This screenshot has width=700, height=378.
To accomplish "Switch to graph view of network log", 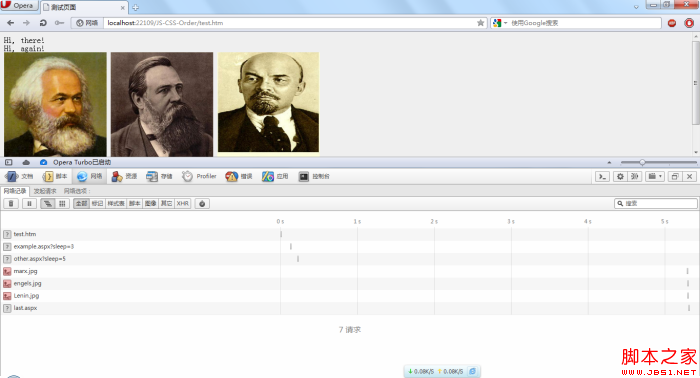I will pyautogui.click(x=47, y=204).
